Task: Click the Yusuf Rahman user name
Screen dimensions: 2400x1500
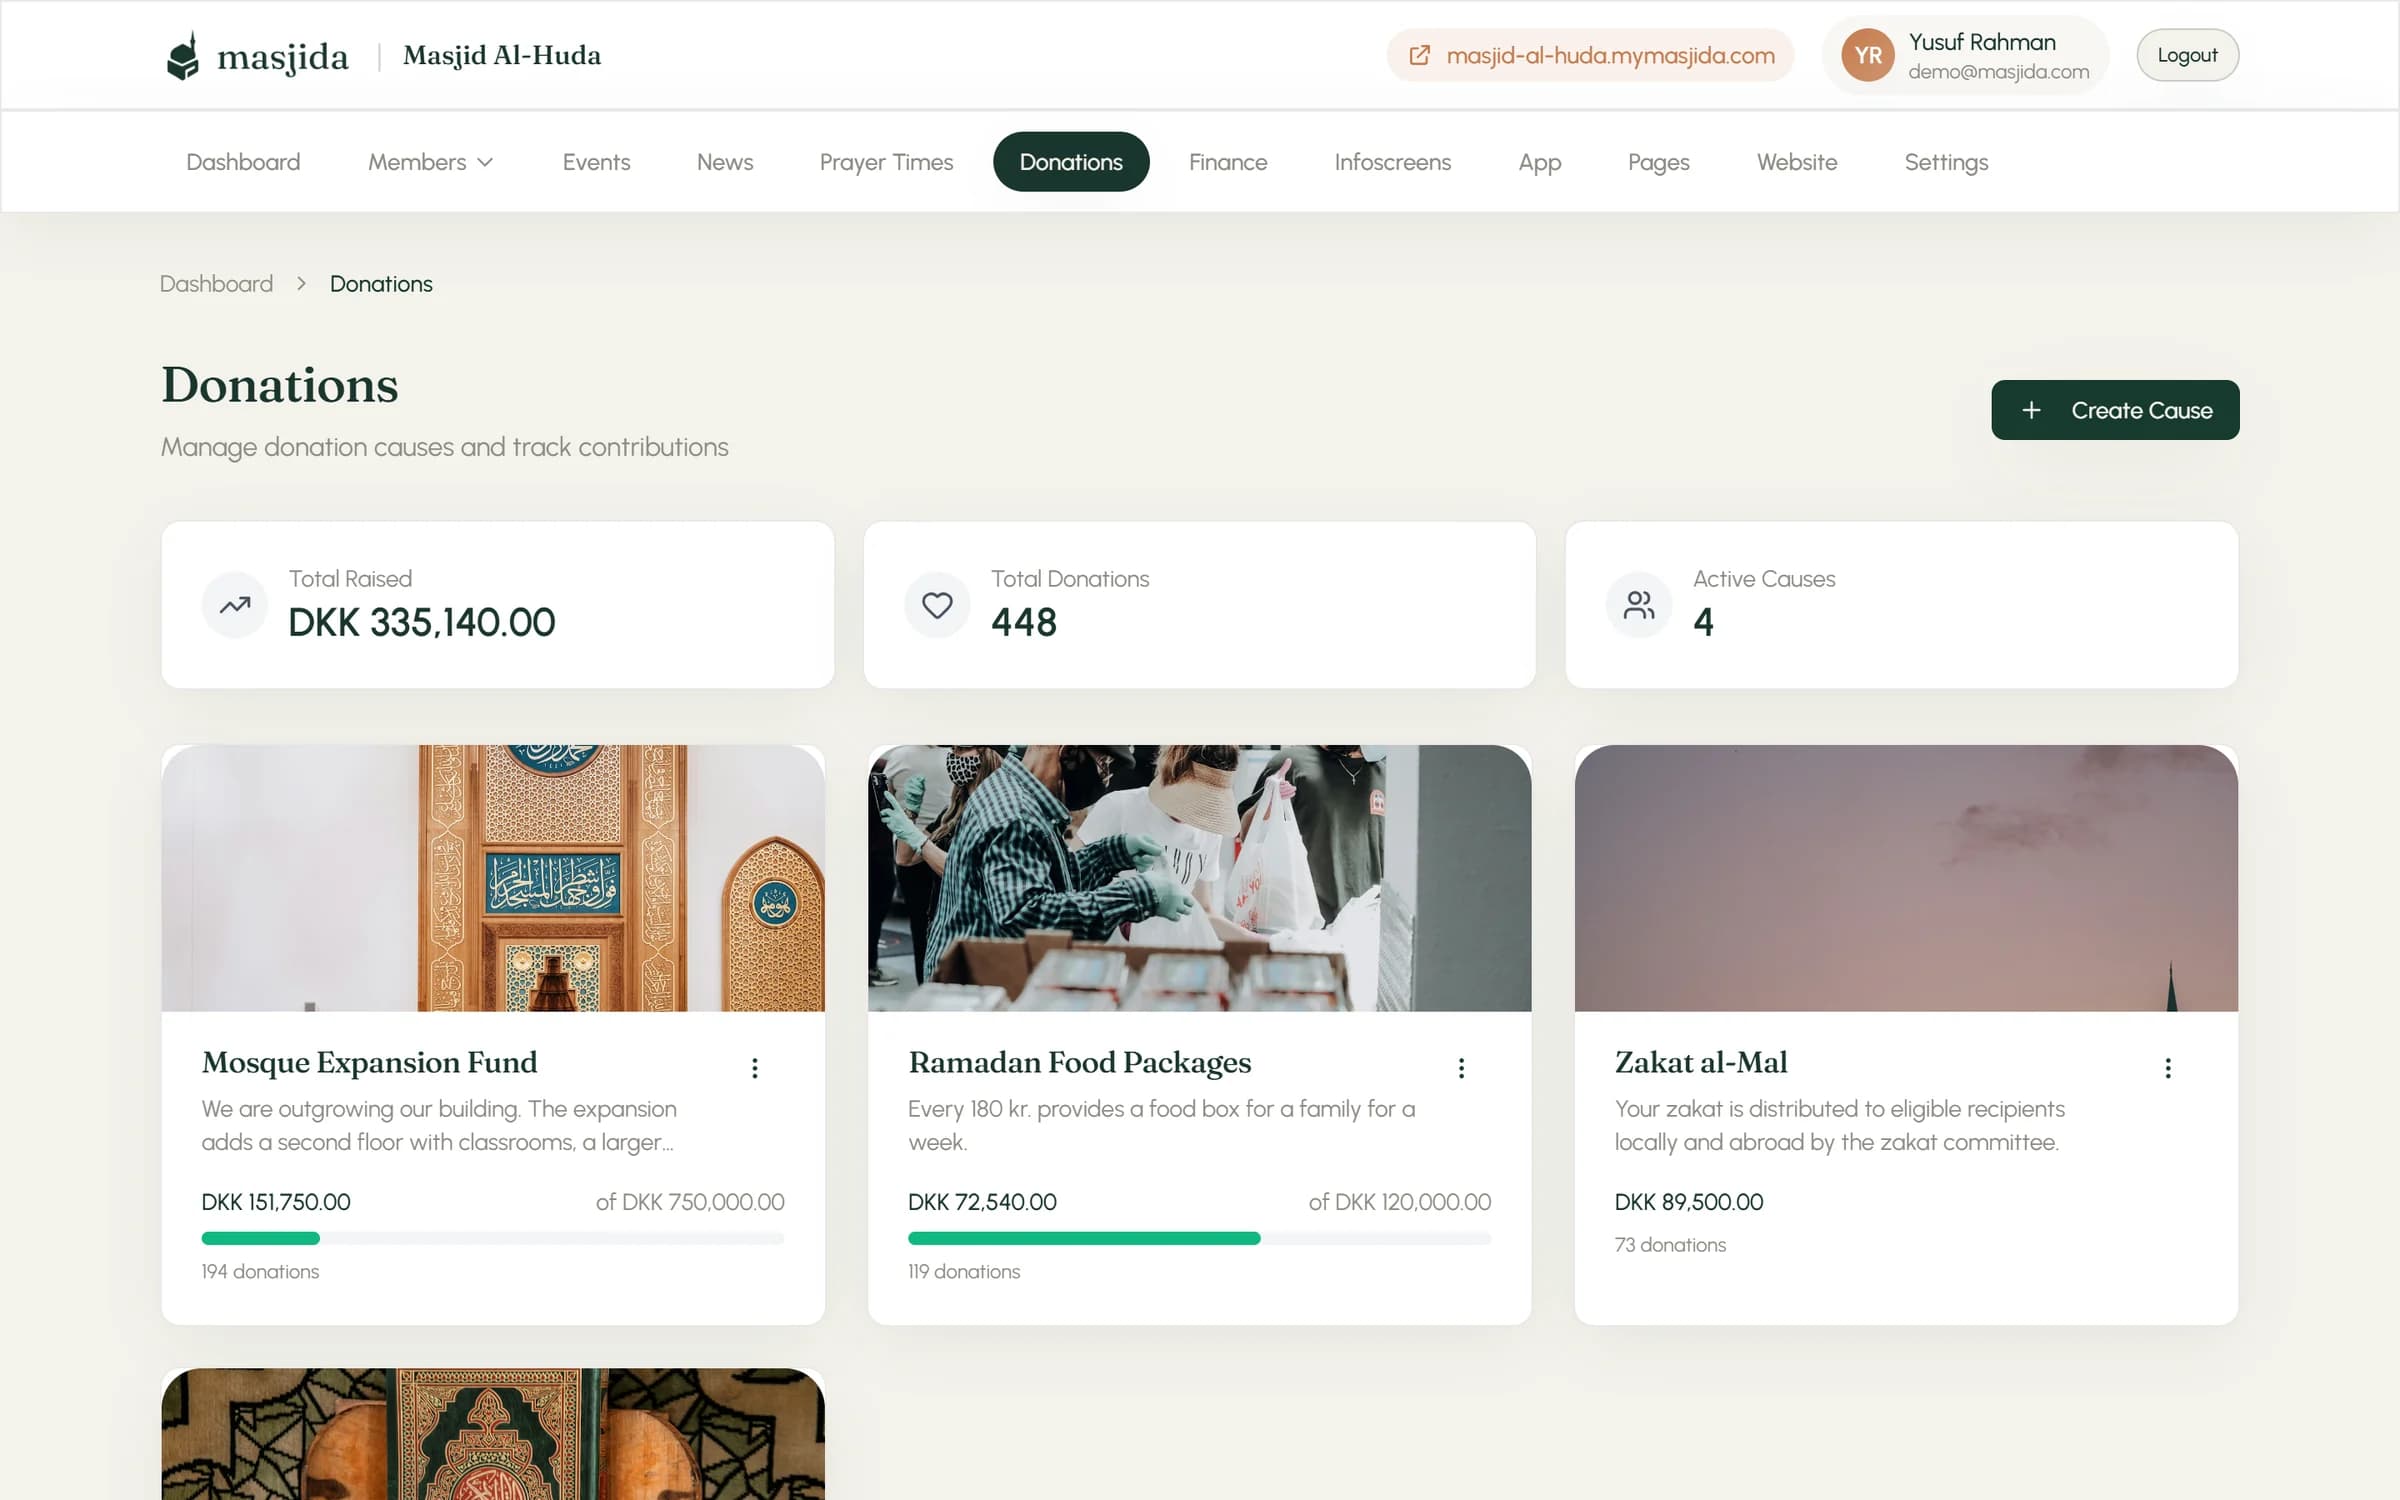Action: point(1982,42)
